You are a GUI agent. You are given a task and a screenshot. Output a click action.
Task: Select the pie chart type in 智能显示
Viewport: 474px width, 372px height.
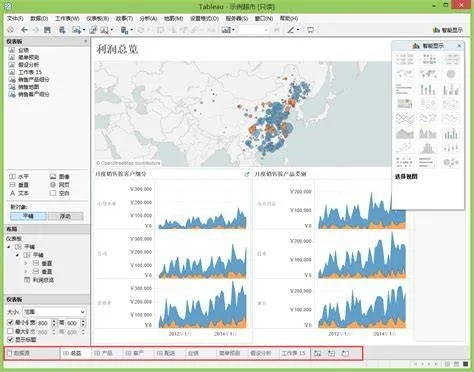click(x=451, y=74)
